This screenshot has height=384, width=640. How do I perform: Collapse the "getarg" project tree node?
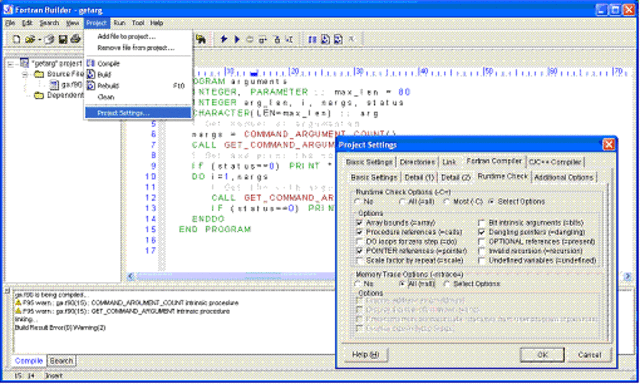11,64
